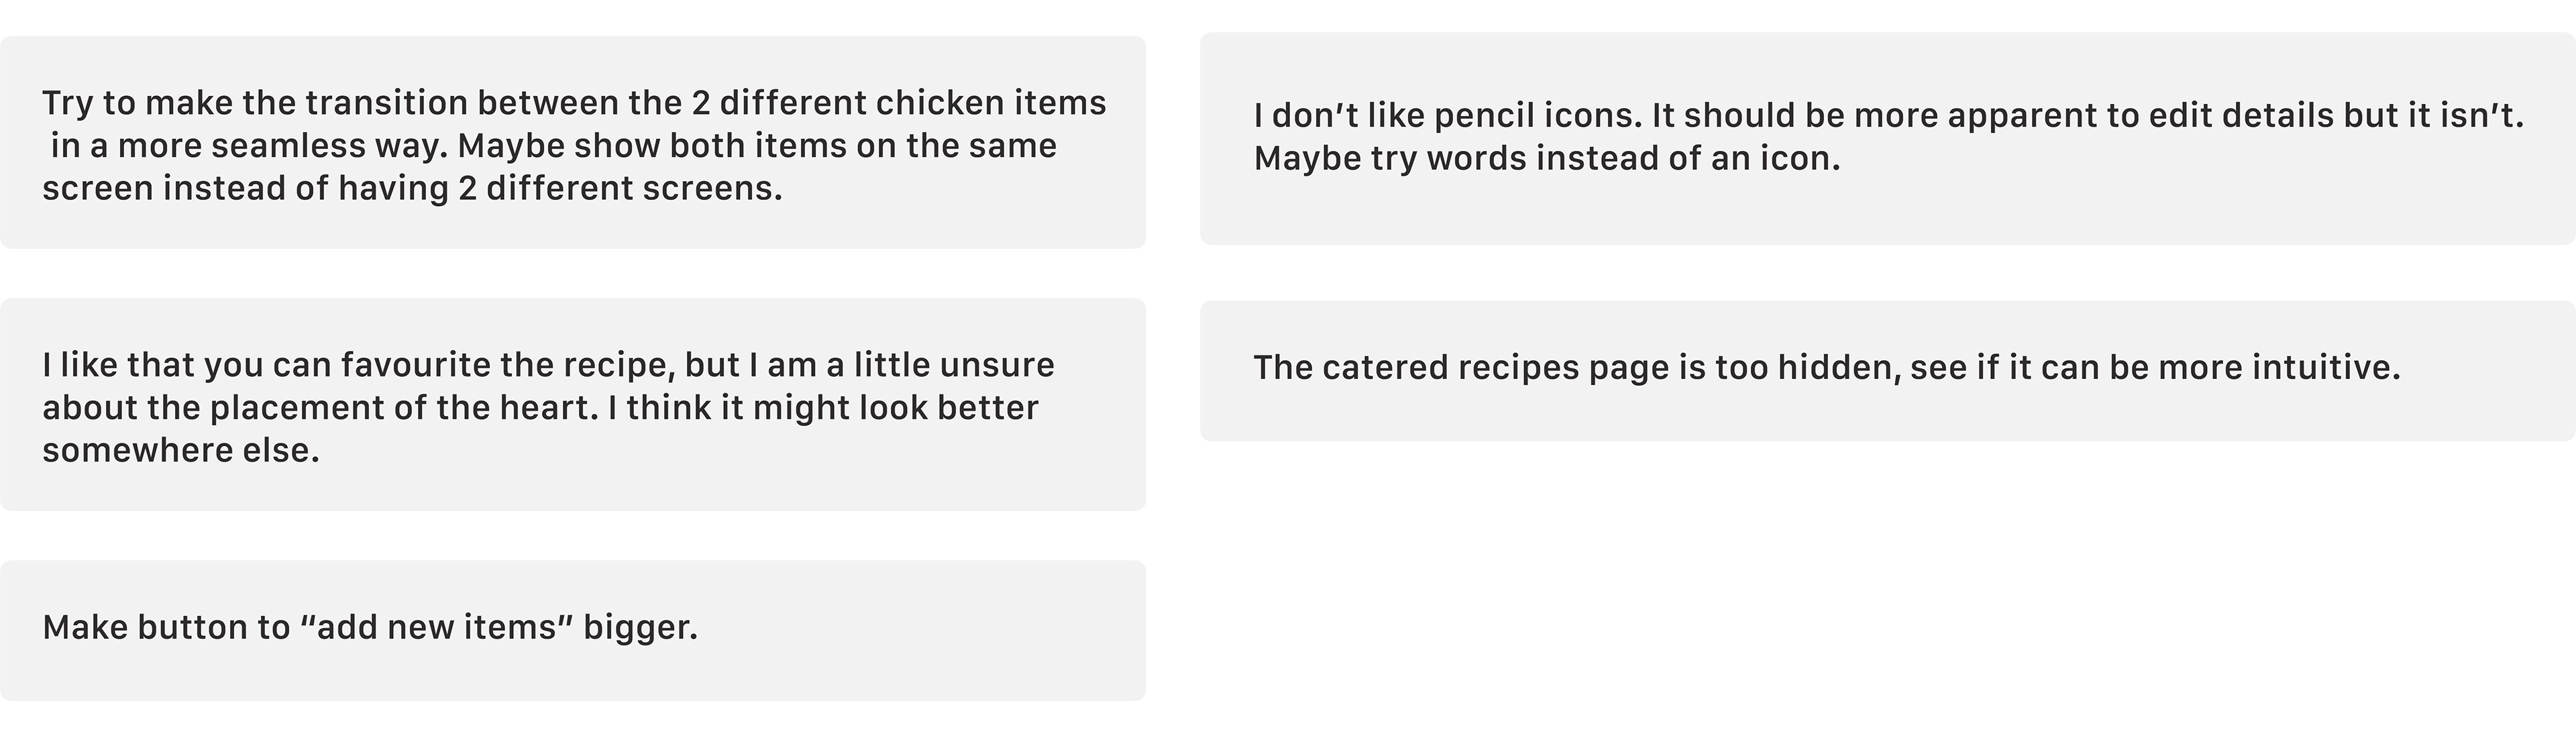Image resolution: width=2576 pixels, height=744 pixels.
Task: Select the catered recipes page feedback card
Action: tap(1888, 370)
